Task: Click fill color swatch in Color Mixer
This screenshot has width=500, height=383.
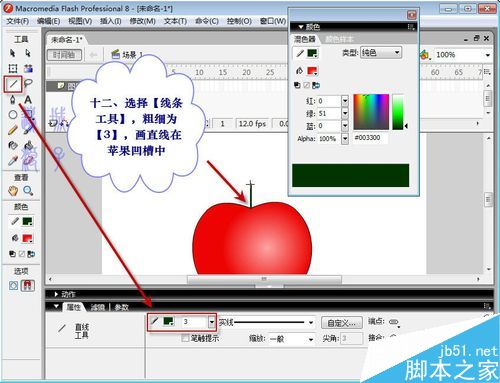Action: 312,71
